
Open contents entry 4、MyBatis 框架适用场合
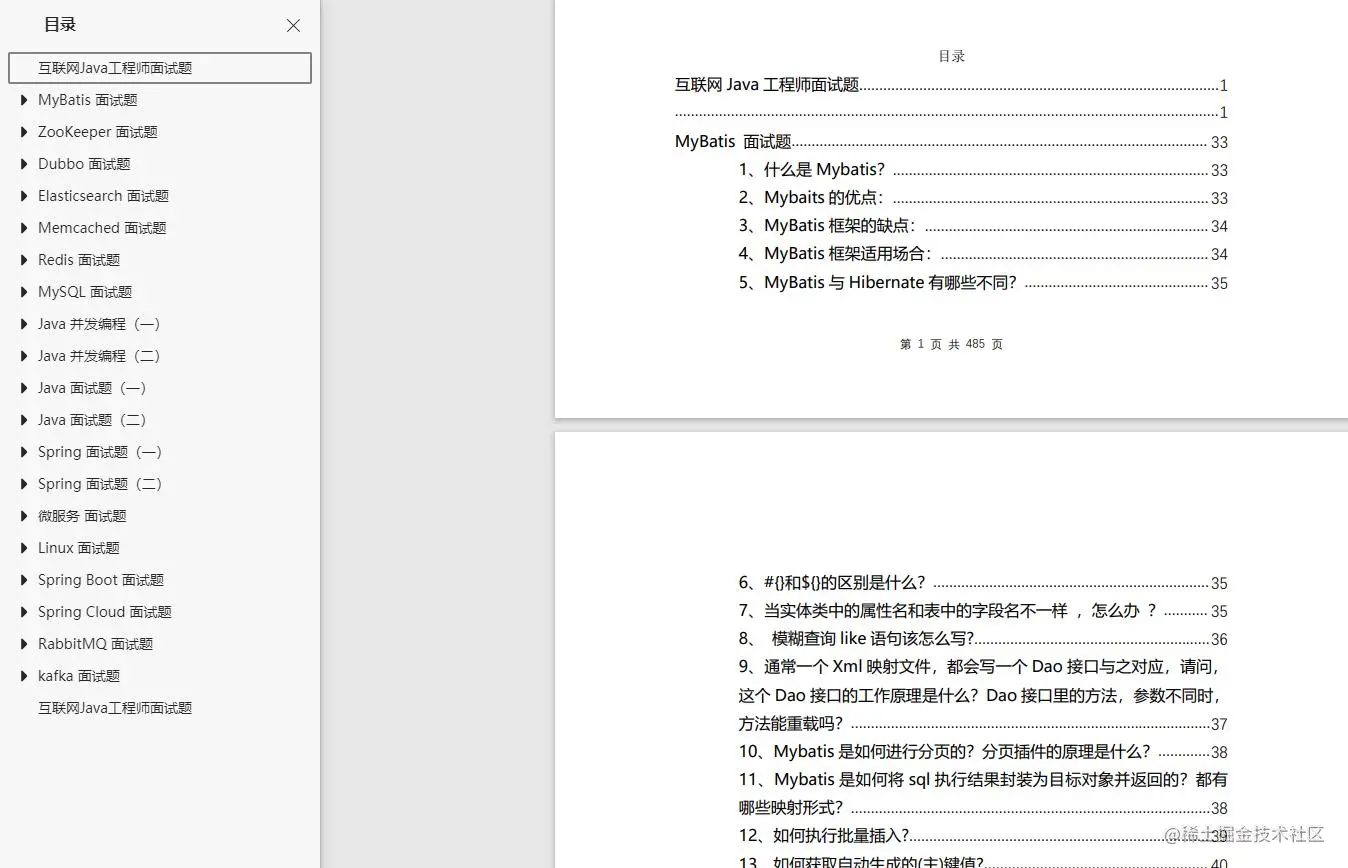point(983,254)
